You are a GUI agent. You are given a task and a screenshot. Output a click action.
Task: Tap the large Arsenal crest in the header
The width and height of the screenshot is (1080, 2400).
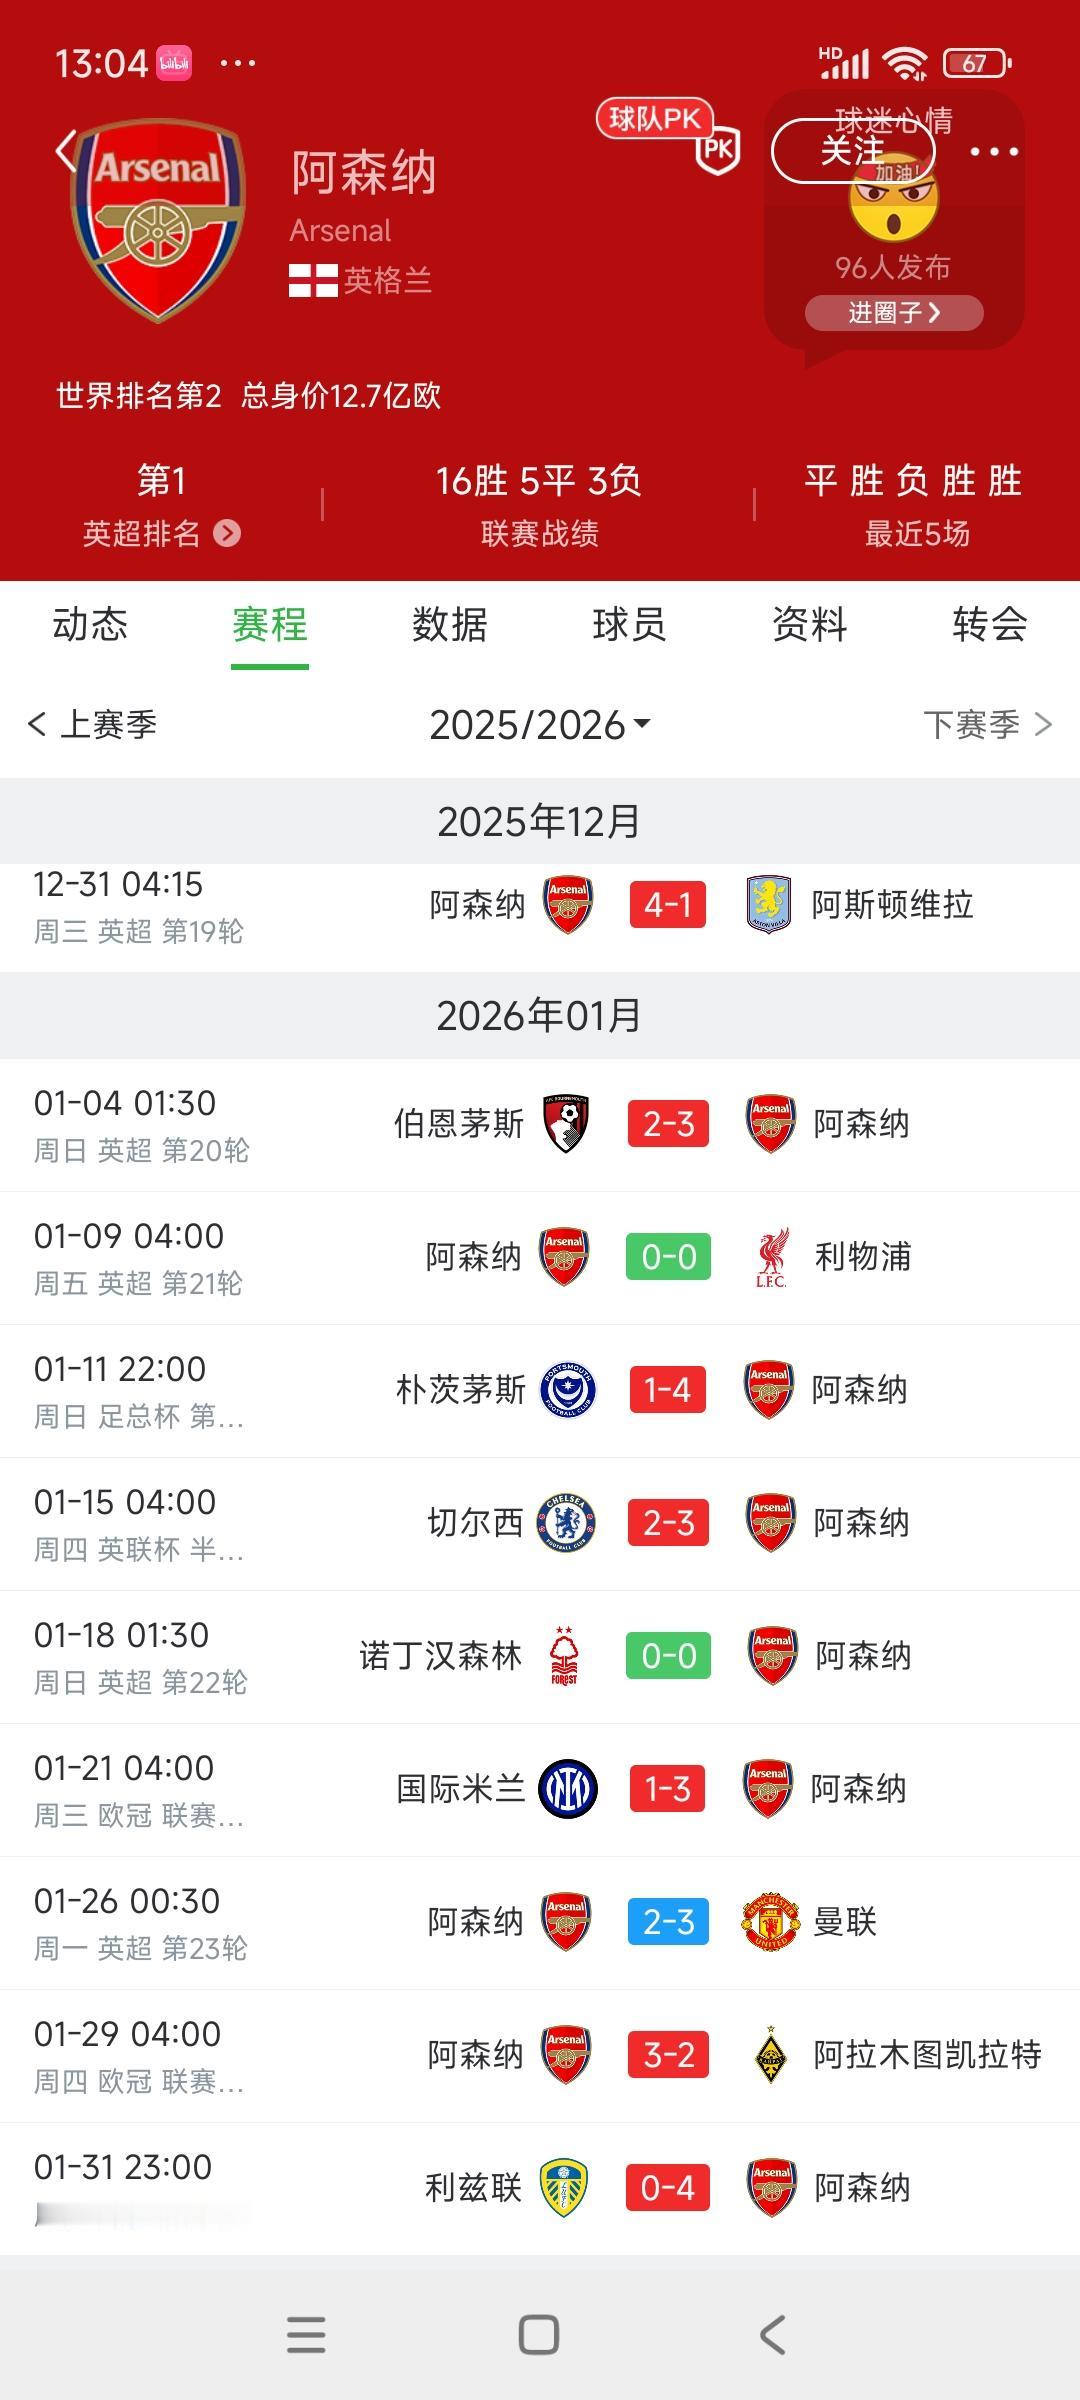point(159,220)
